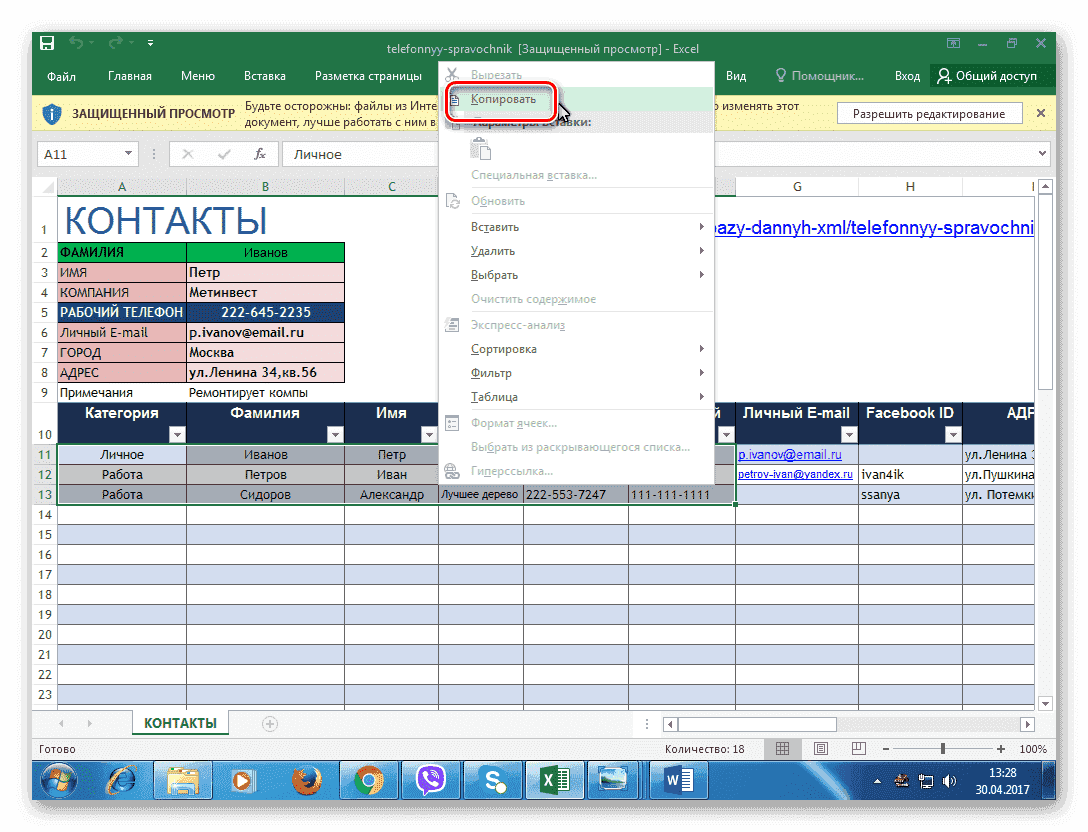Open the p.ivanov@email.ru link in table

[x=789, y=454]
